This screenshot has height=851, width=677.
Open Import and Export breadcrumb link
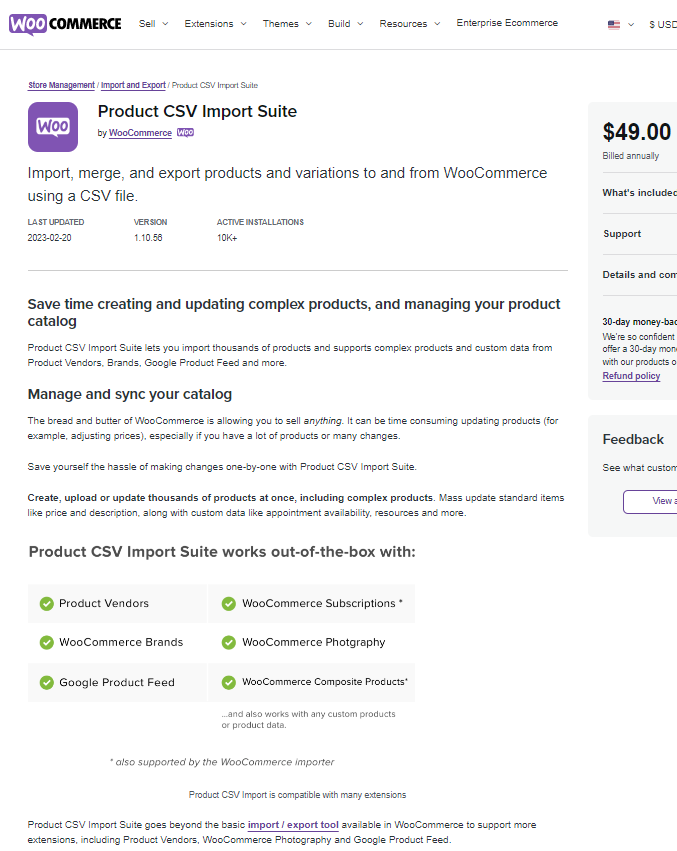pos(133,85)
